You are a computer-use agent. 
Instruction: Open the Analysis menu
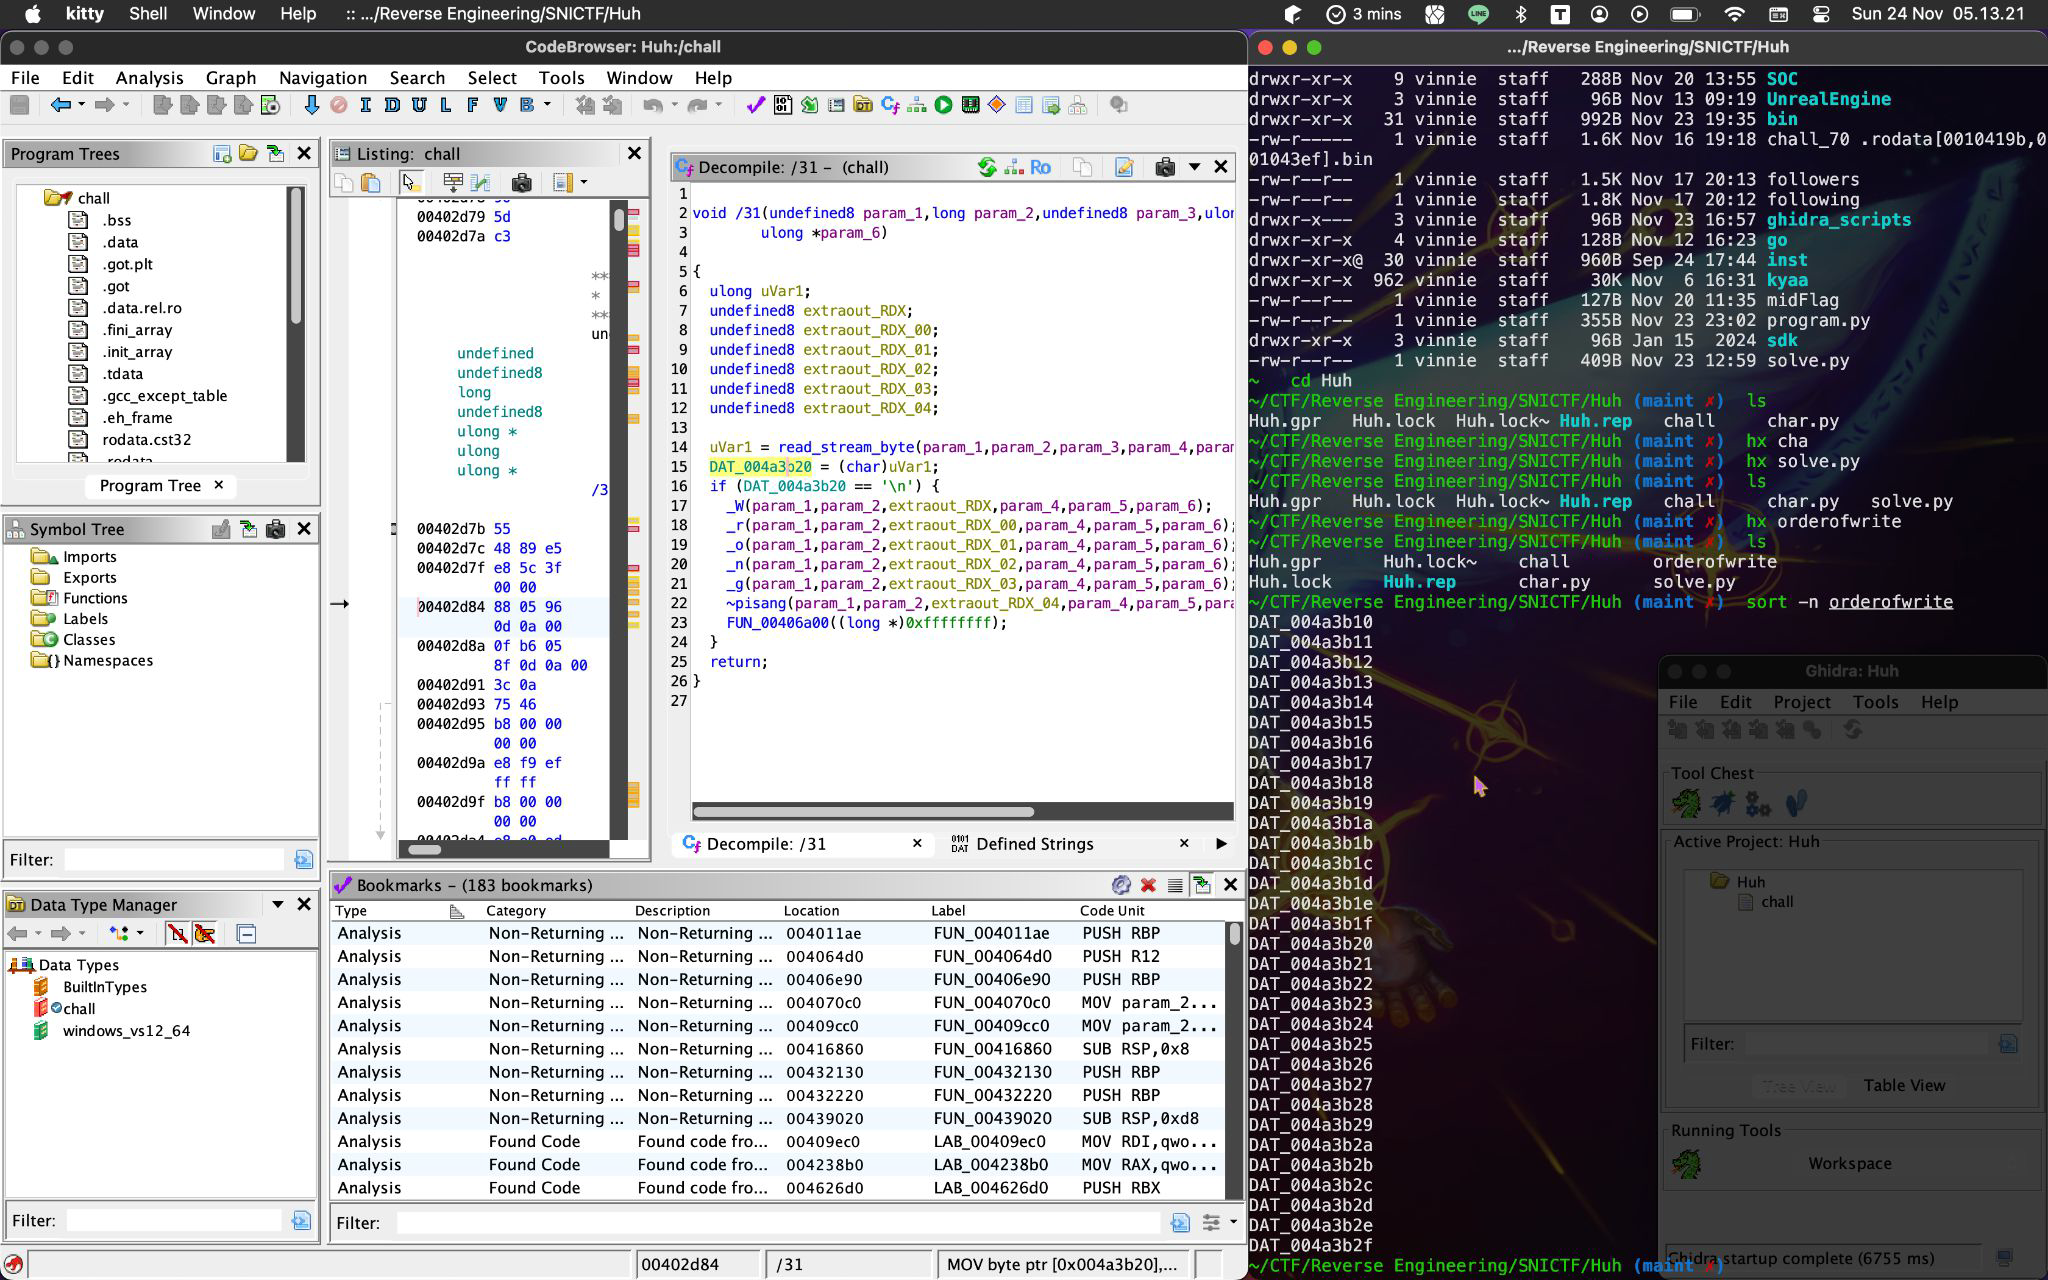(x=149, y=78)
